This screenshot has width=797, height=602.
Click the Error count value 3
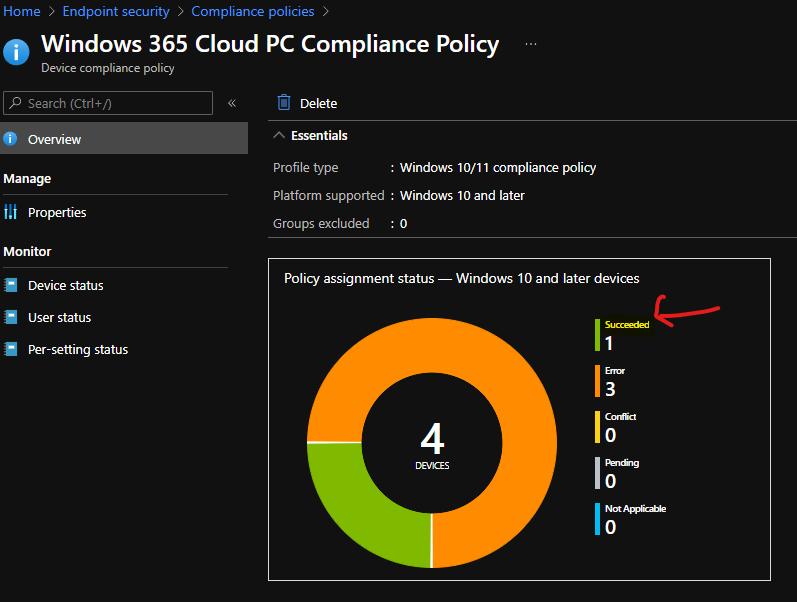[x=610, y=389]
